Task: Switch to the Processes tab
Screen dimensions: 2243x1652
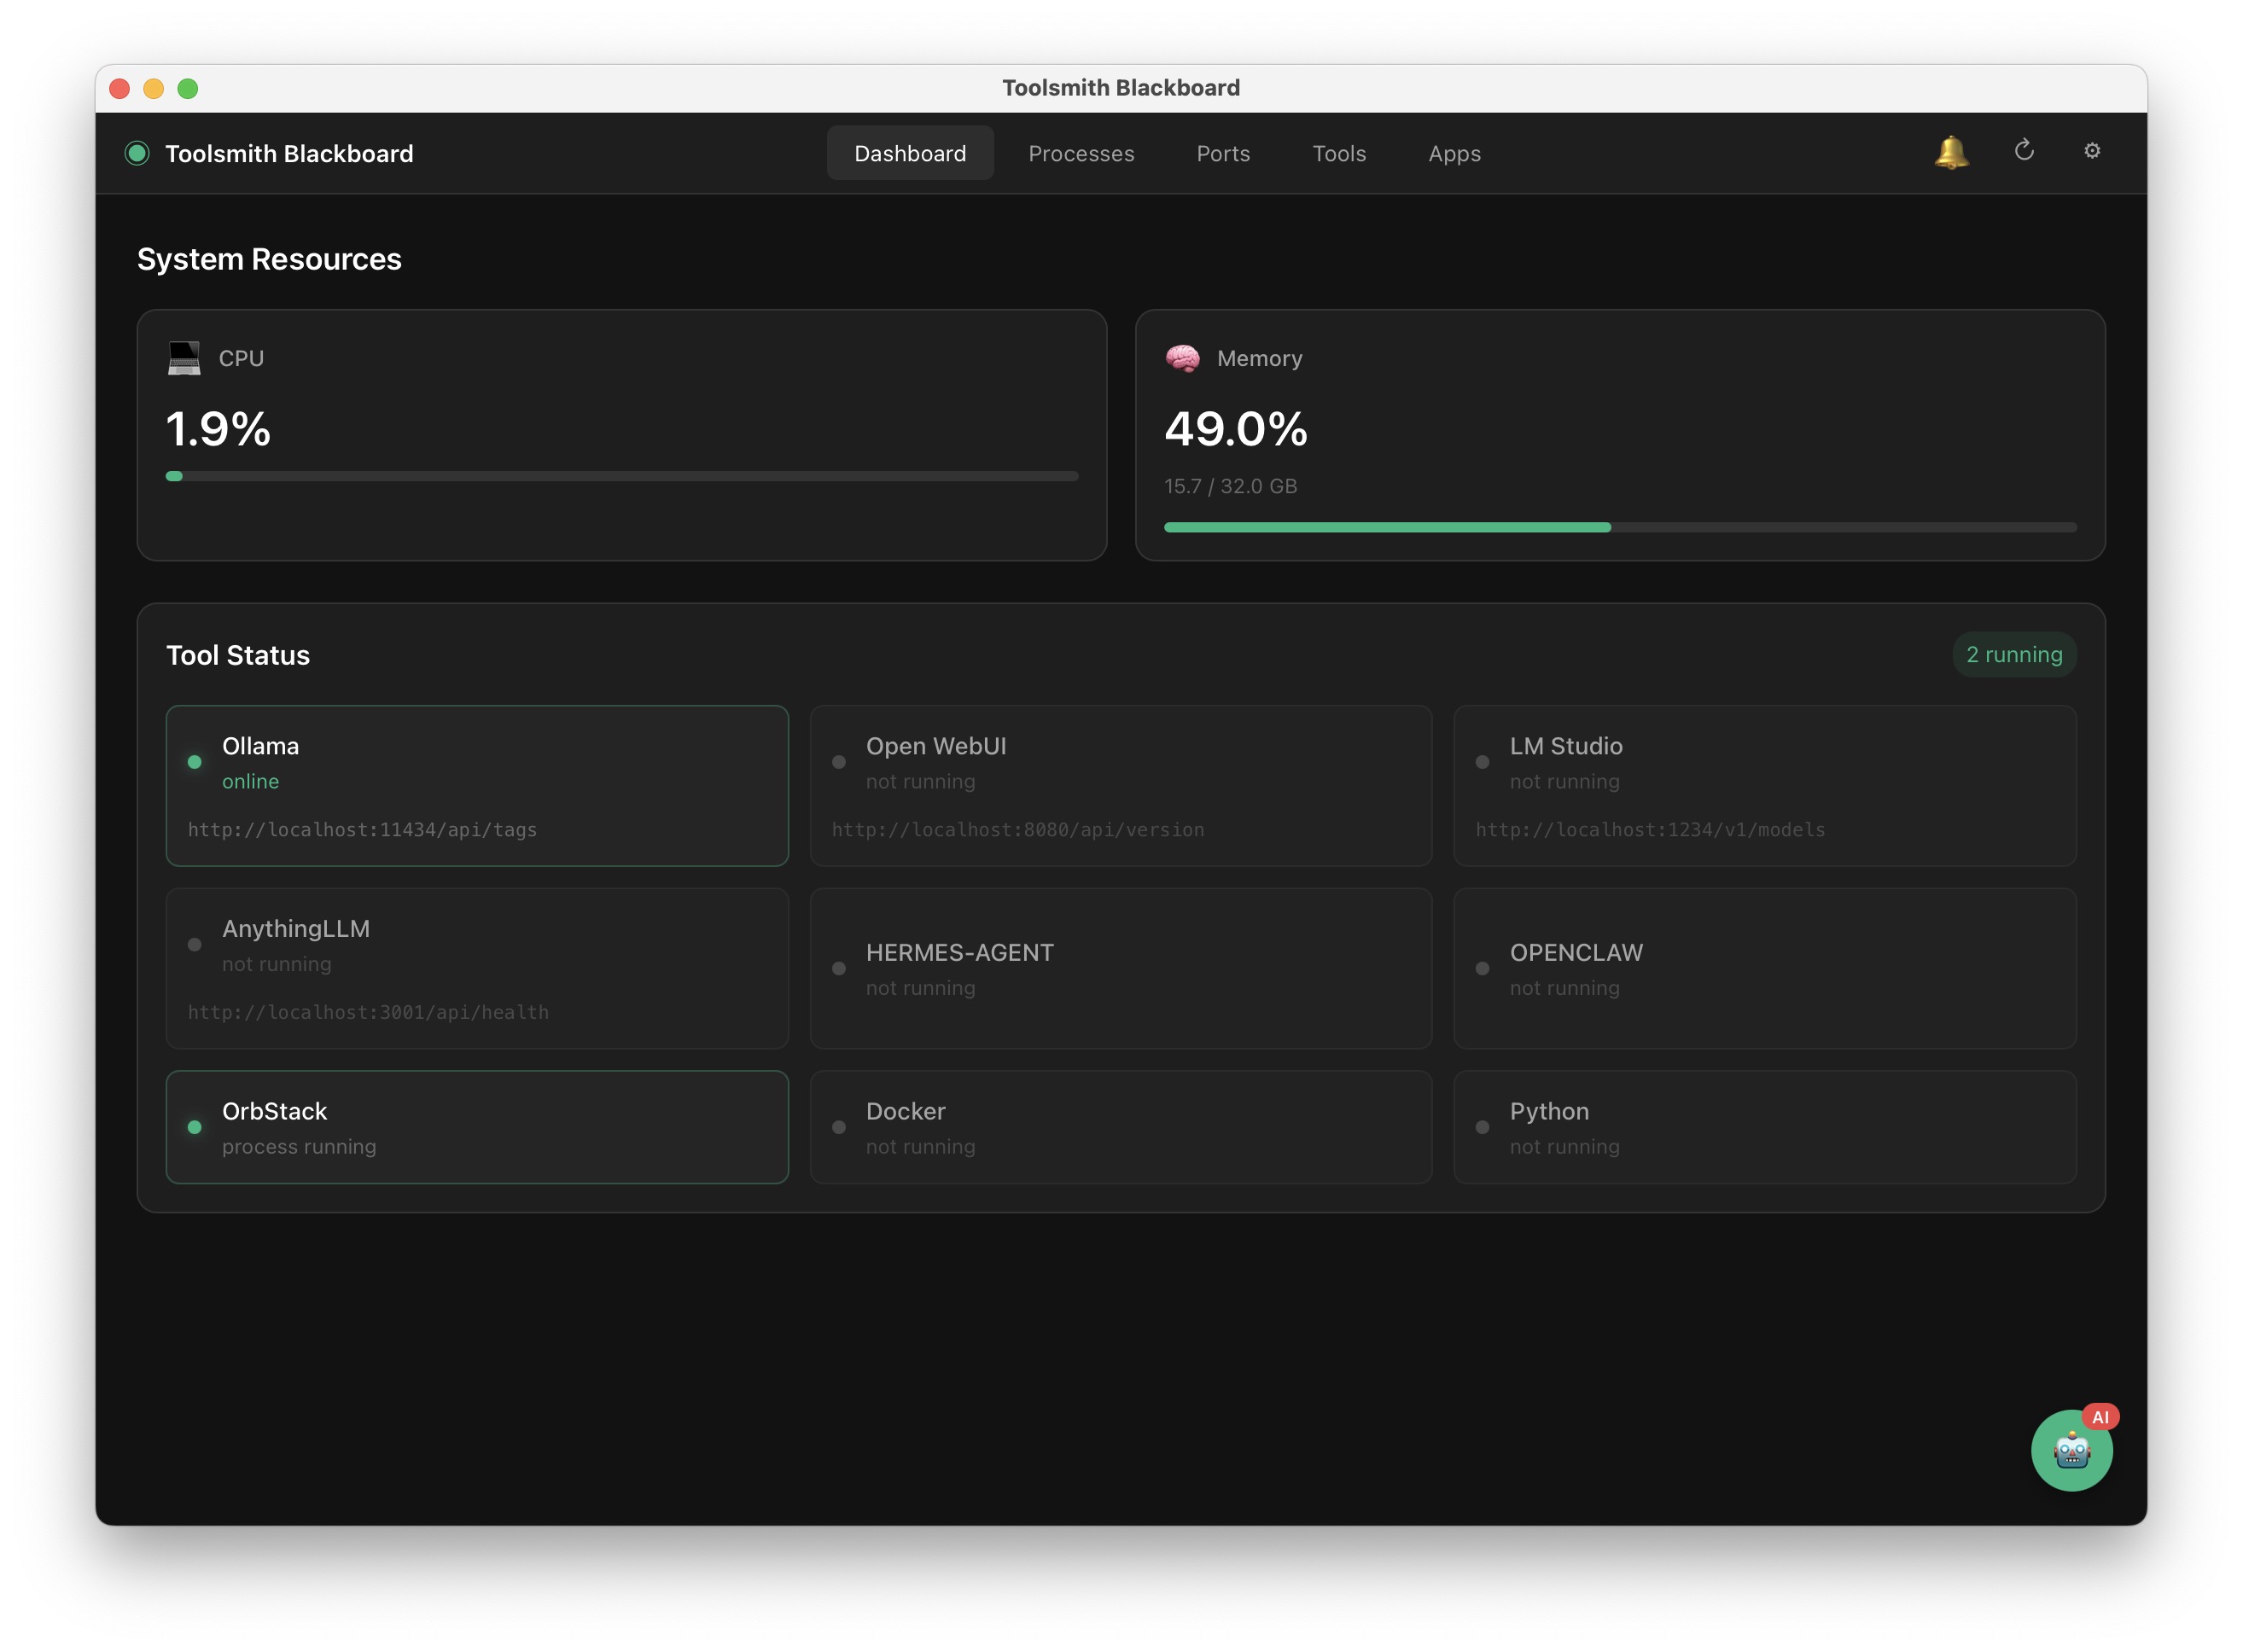Action: tap(1081, 153)
